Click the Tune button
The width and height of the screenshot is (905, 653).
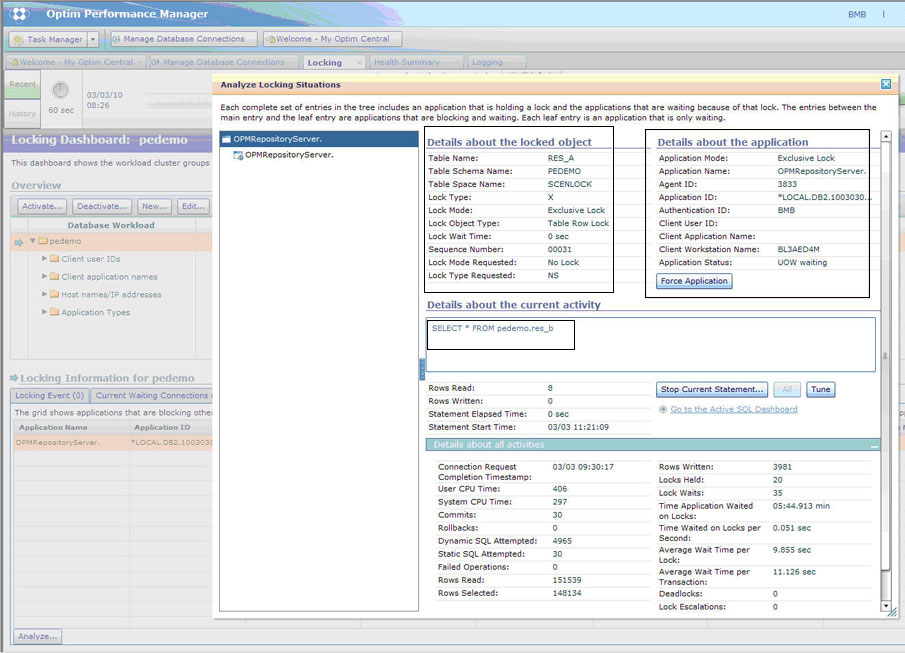click(x=820, y=390)
